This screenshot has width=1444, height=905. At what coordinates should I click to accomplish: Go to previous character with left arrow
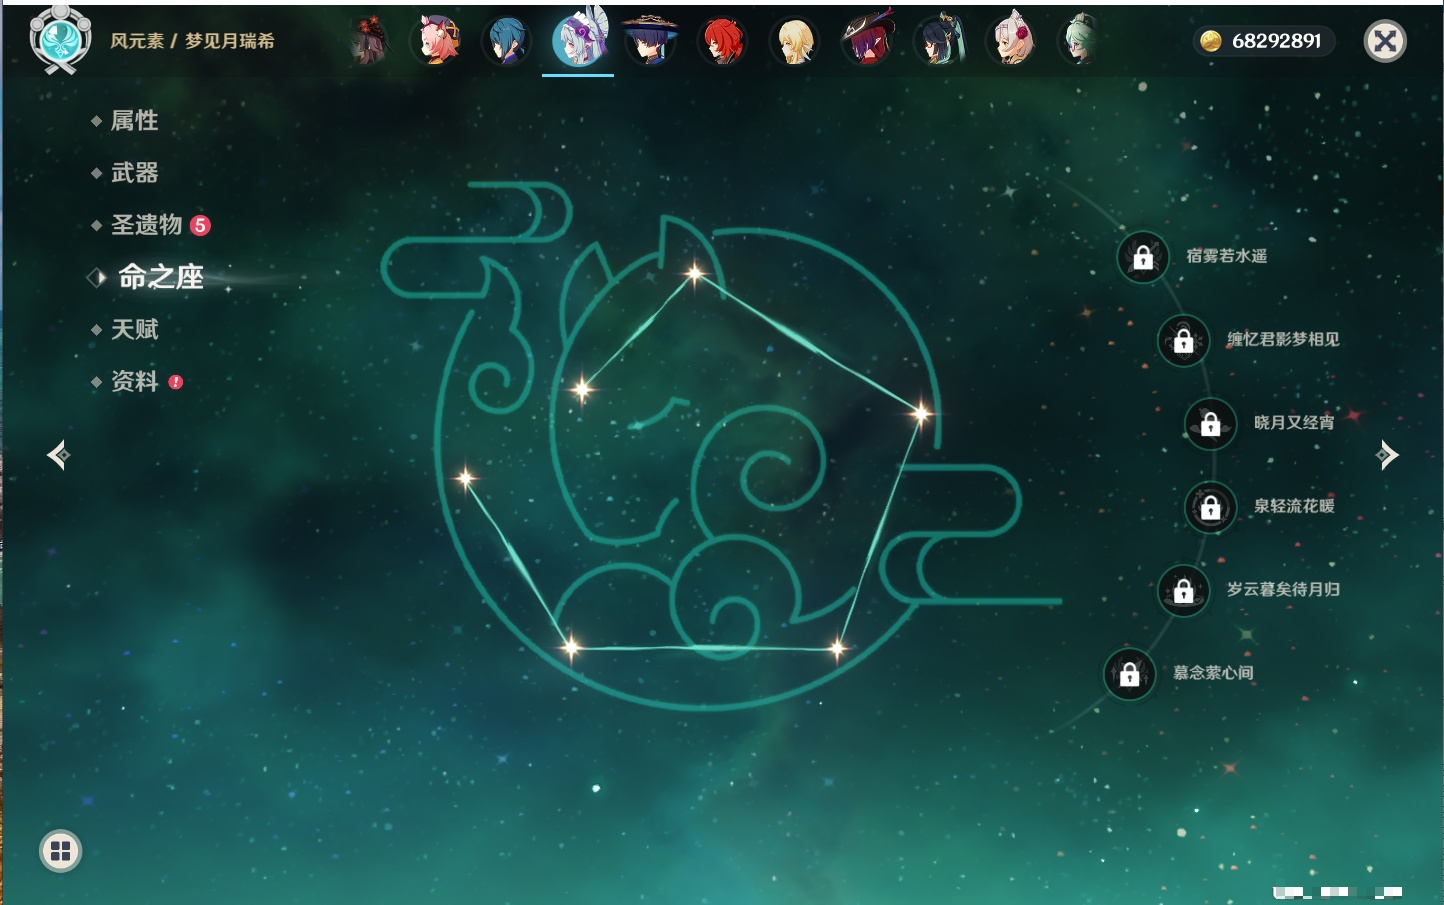coord(59,455)
